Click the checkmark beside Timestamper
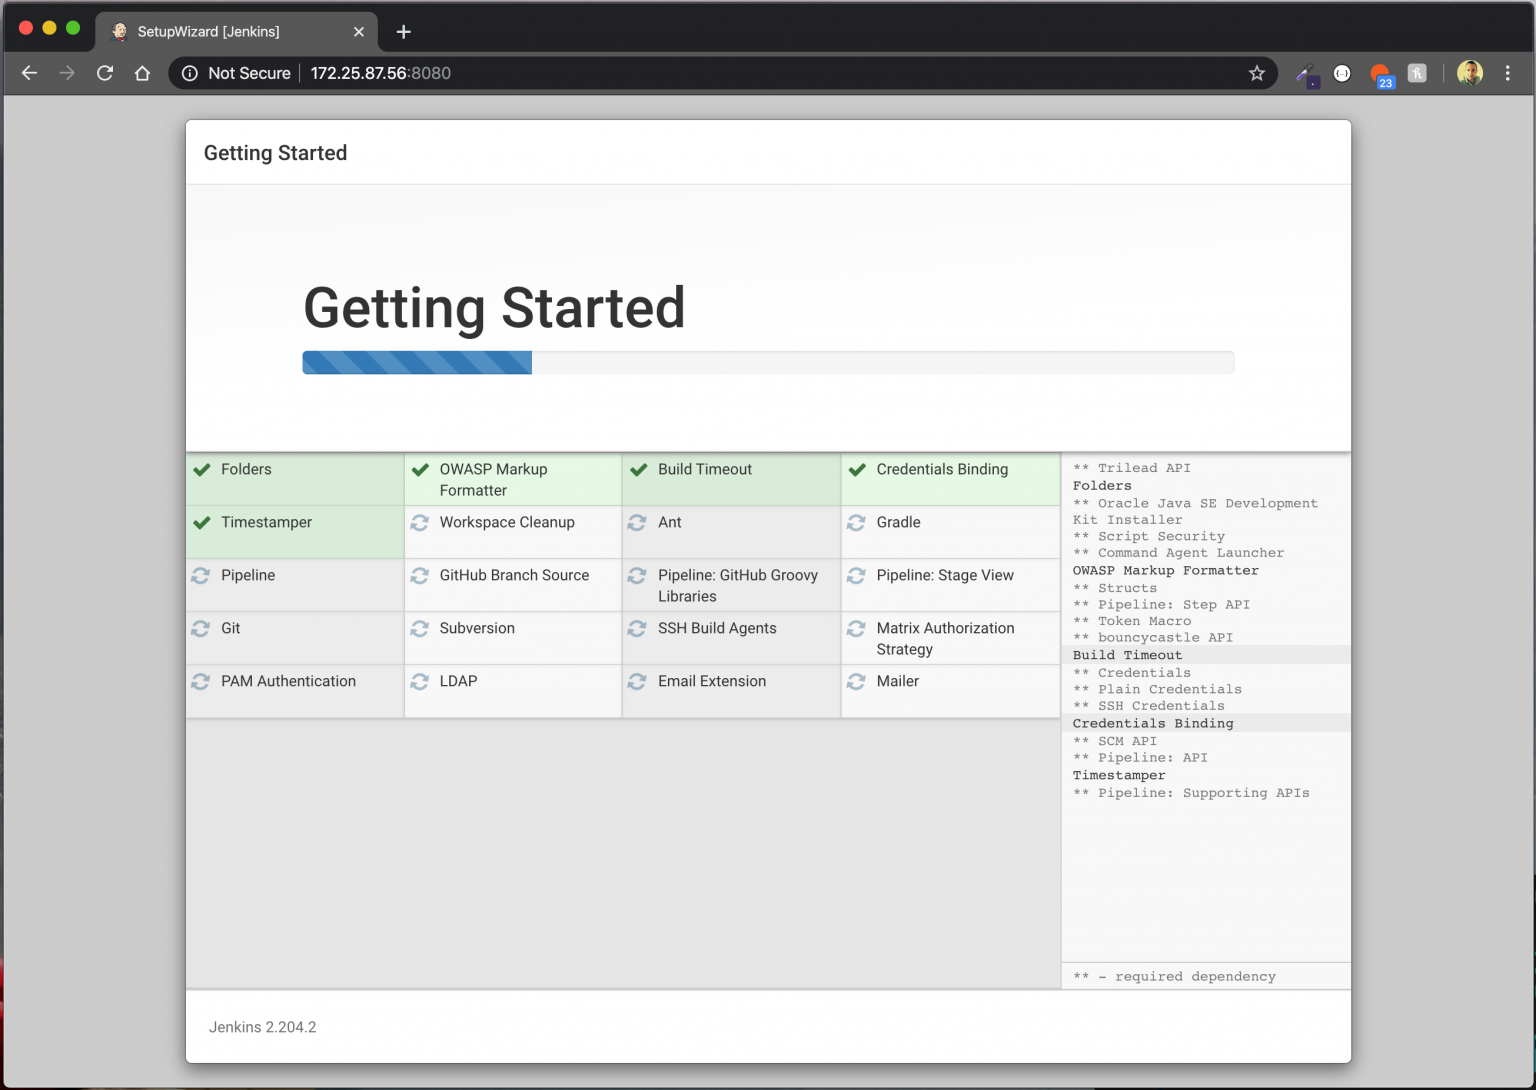1536x1090 pixels. pos(202,523)
